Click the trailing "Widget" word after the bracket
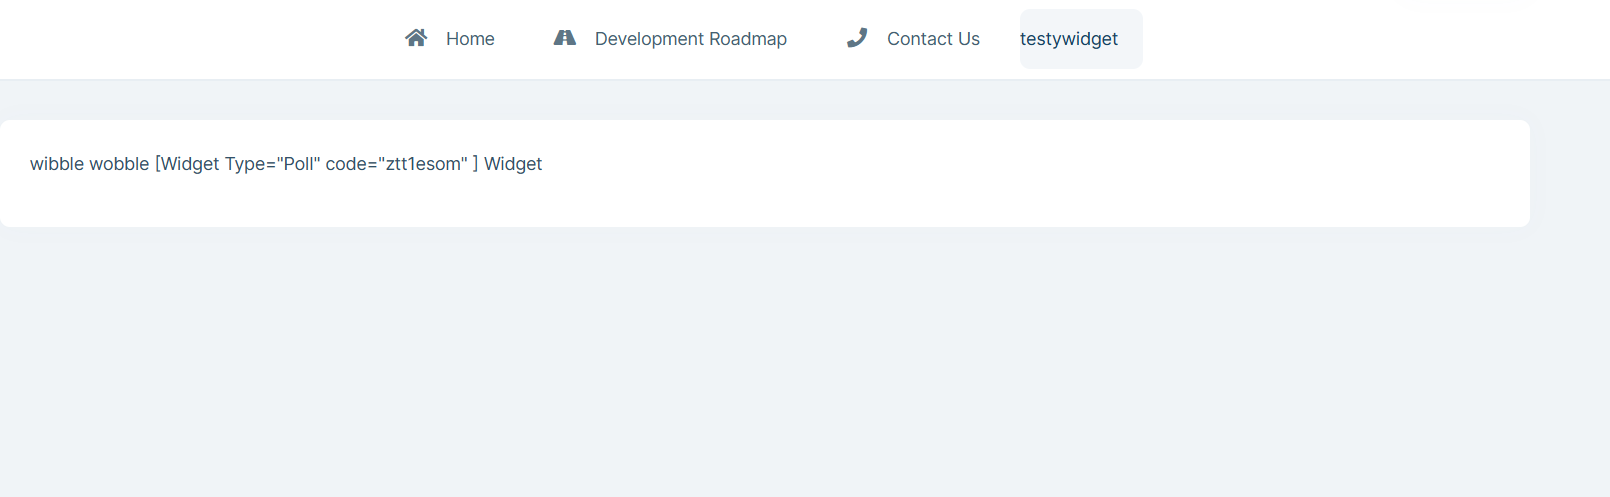Viewport: 1610px width, 497px height. (x=513, y=164)
